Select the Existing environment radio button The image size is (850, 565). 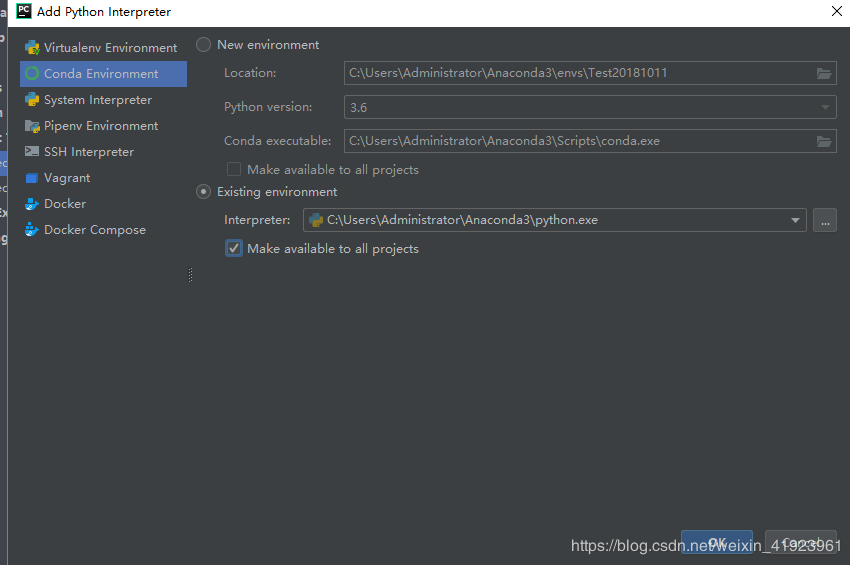(203, 191)
